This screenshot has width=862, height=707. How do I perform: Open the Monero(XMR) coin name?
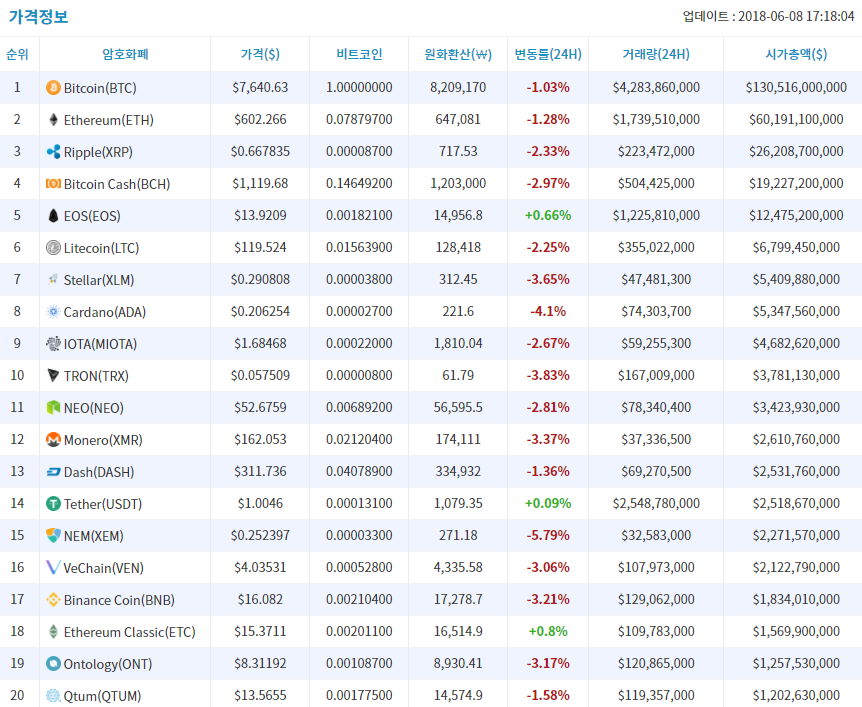[x=103, y=440]
